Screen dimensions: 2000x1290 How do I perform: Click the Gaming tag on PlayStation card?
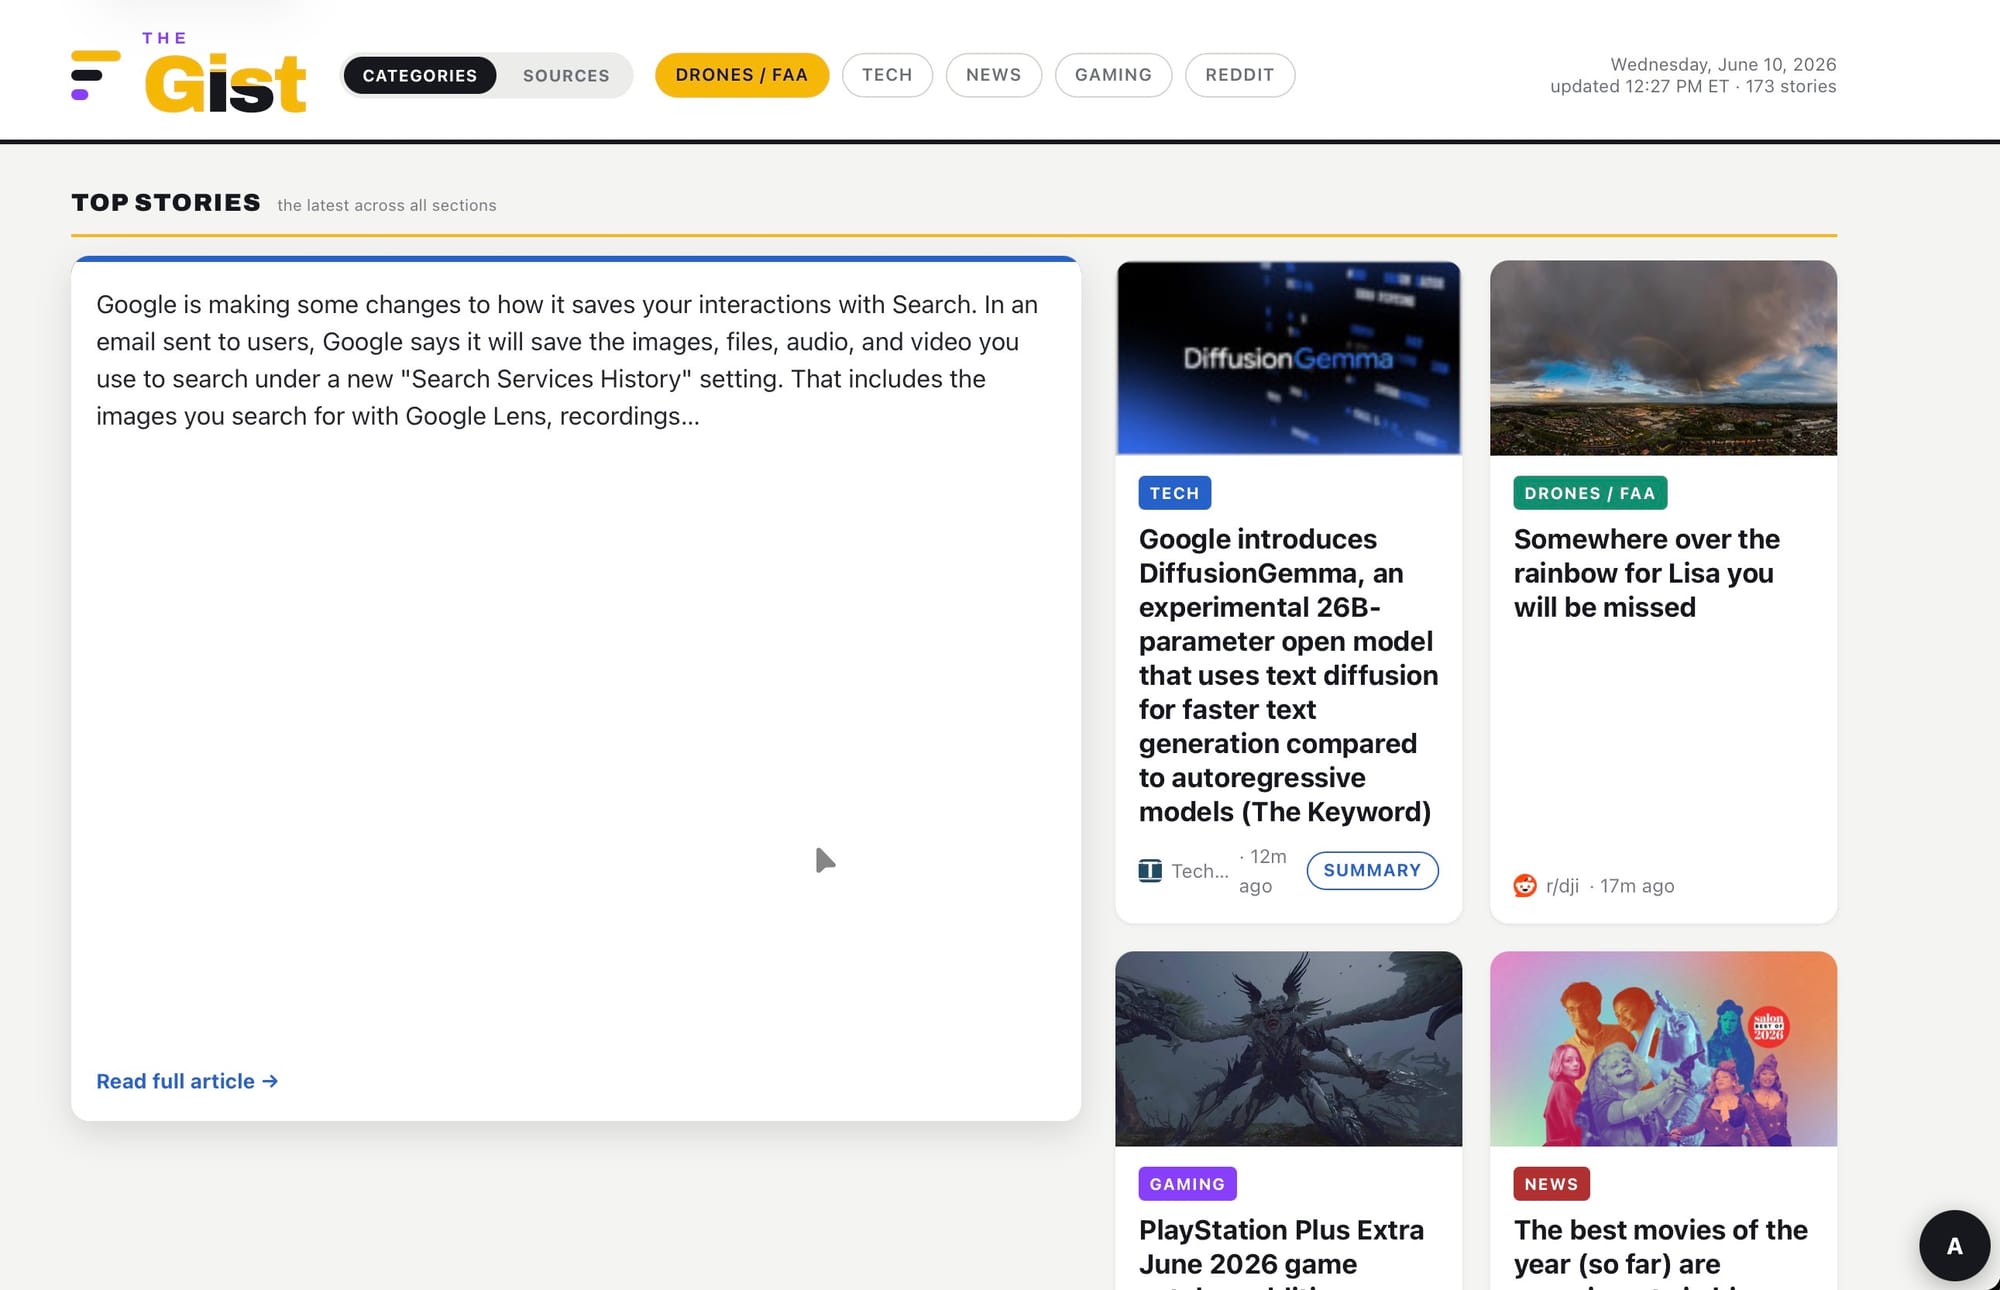[x=1187, y=1184]
